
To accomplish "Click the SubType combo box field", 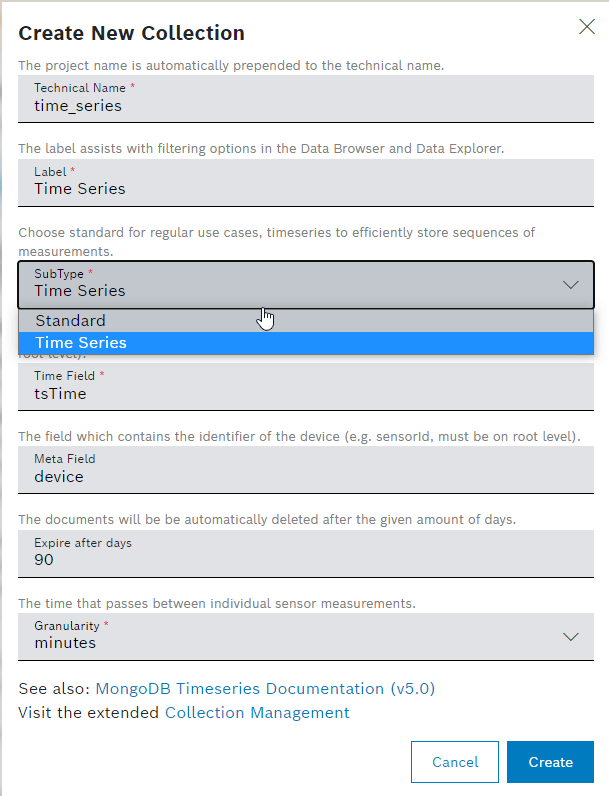I will 290,285.
